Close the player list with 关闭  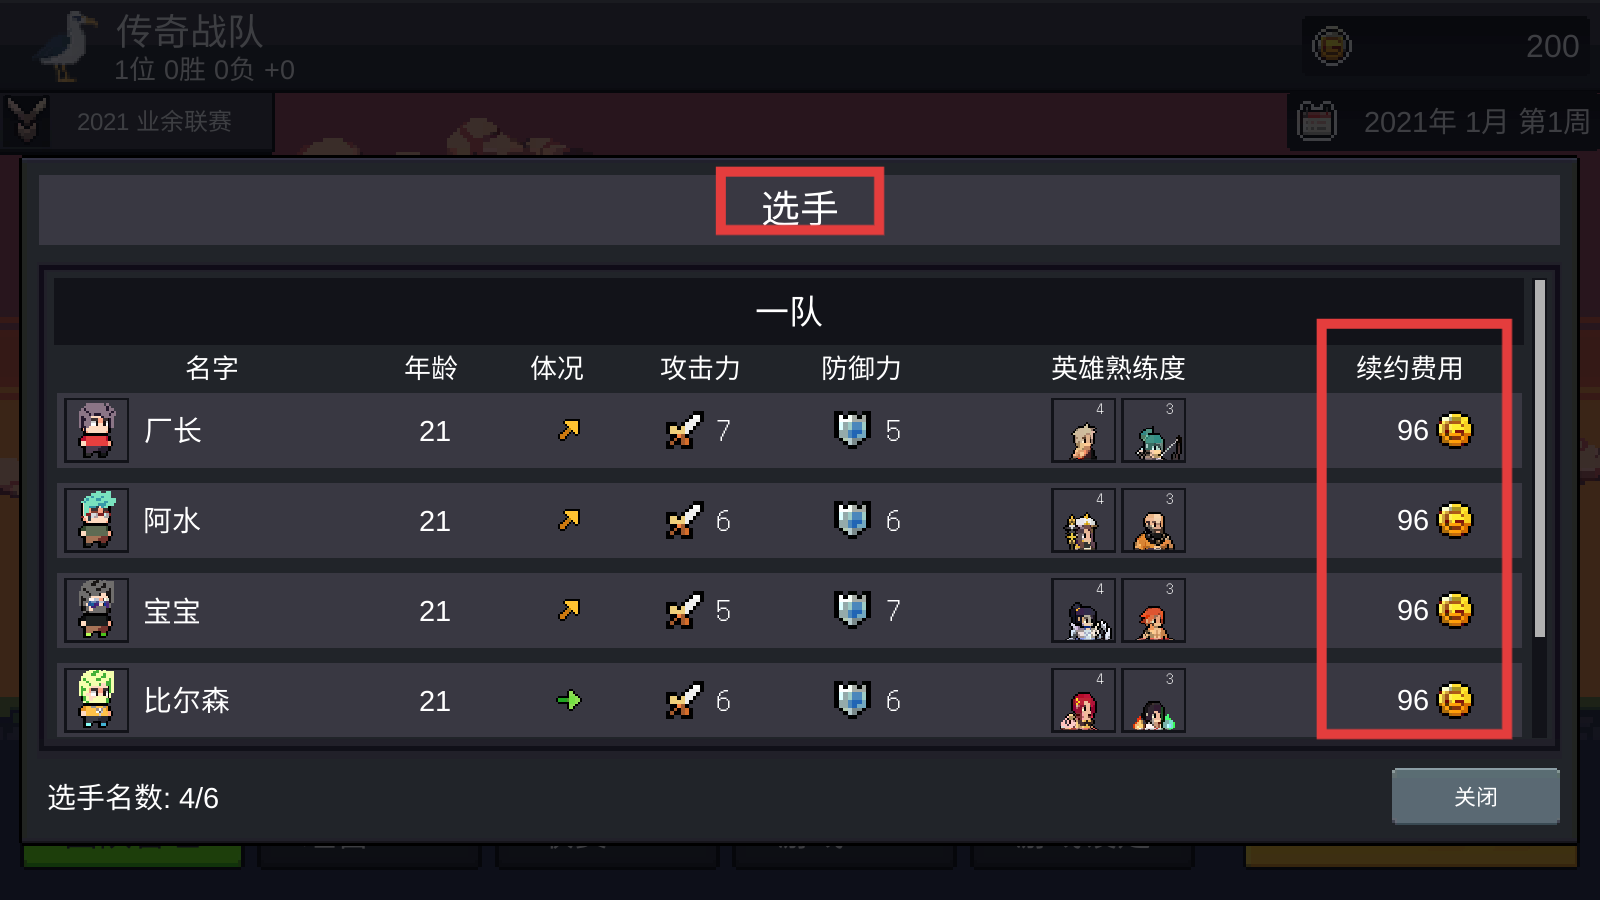click(x=1475, y=796)
